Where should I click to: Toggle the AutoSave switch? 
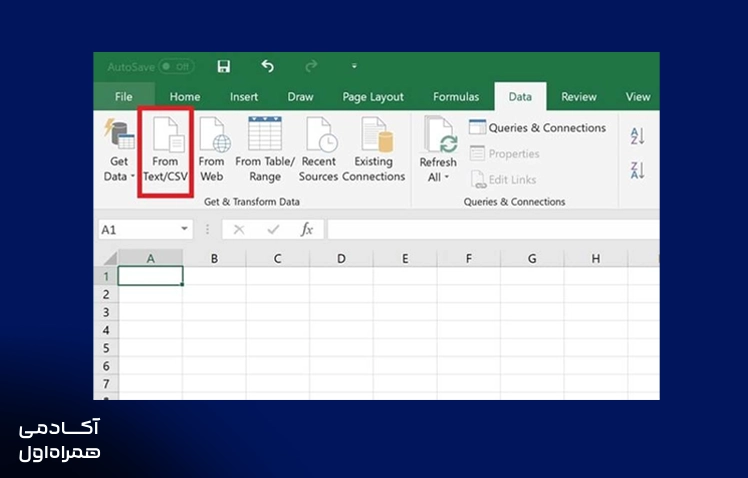176,66
